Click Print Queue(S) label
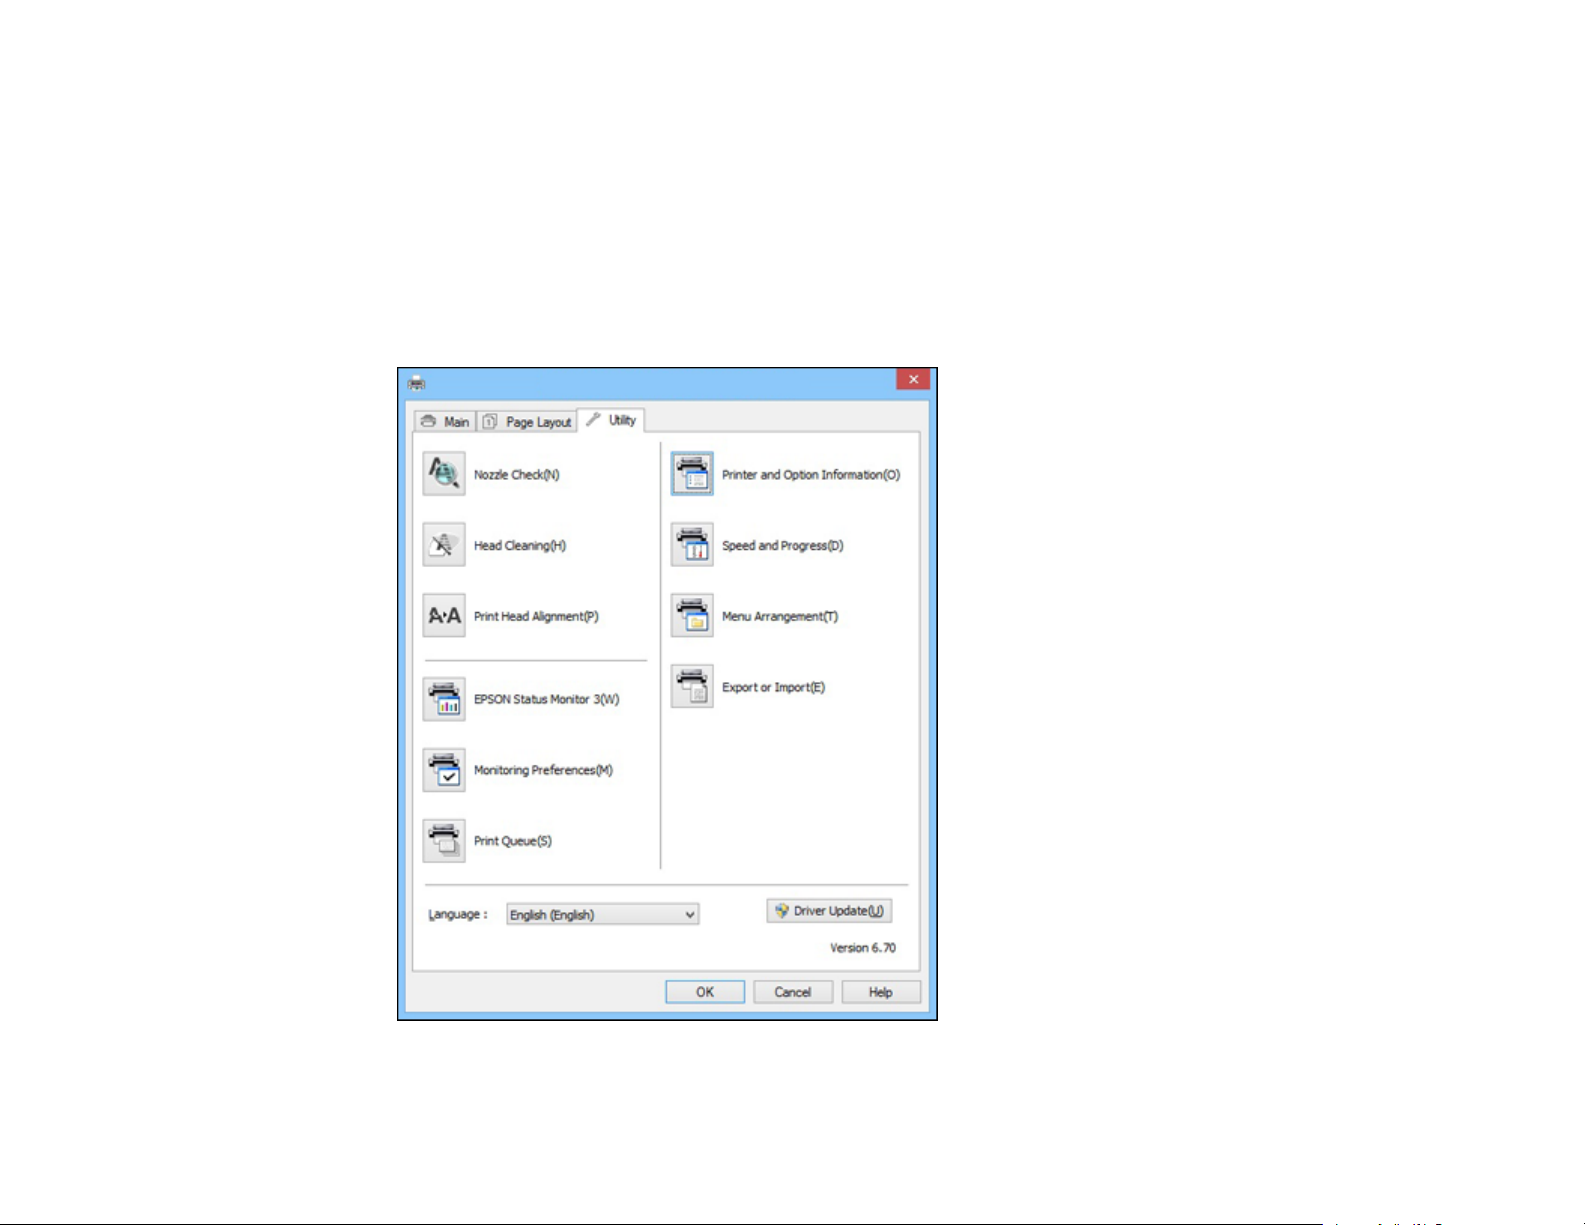Screen dimensions: 1585x1225 (x=512, y=841)
